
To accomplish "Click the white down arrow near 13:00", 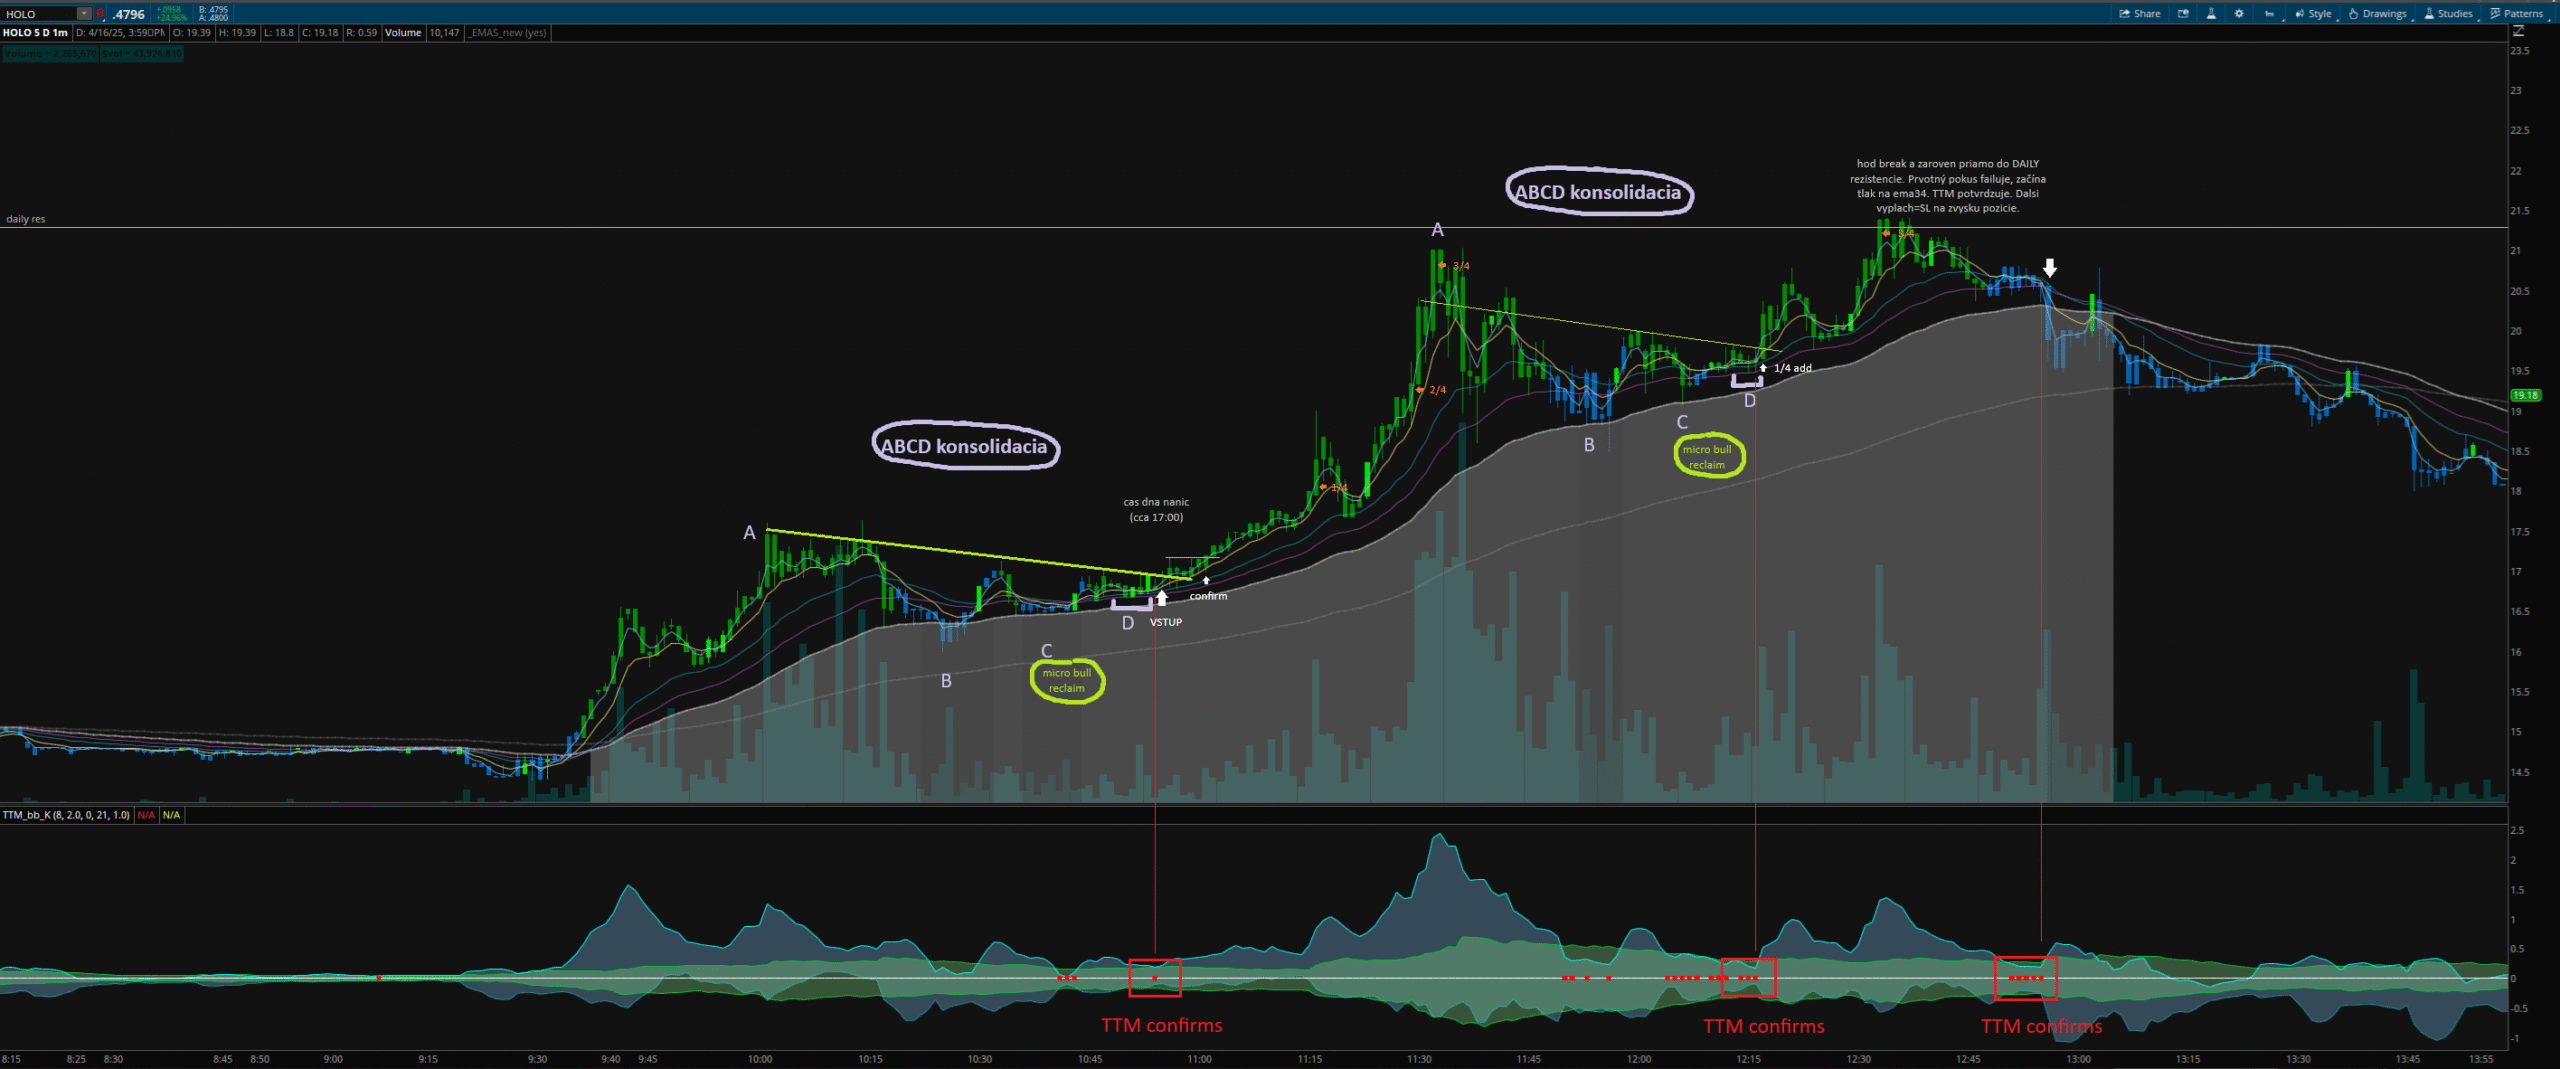I will 2050,267.
